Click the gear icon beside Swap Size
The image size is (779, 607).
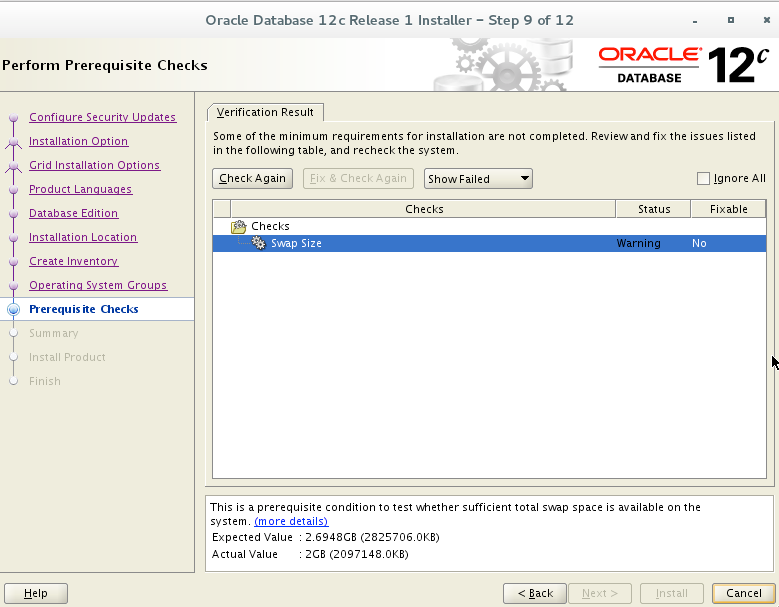click(x=258, y=243)
